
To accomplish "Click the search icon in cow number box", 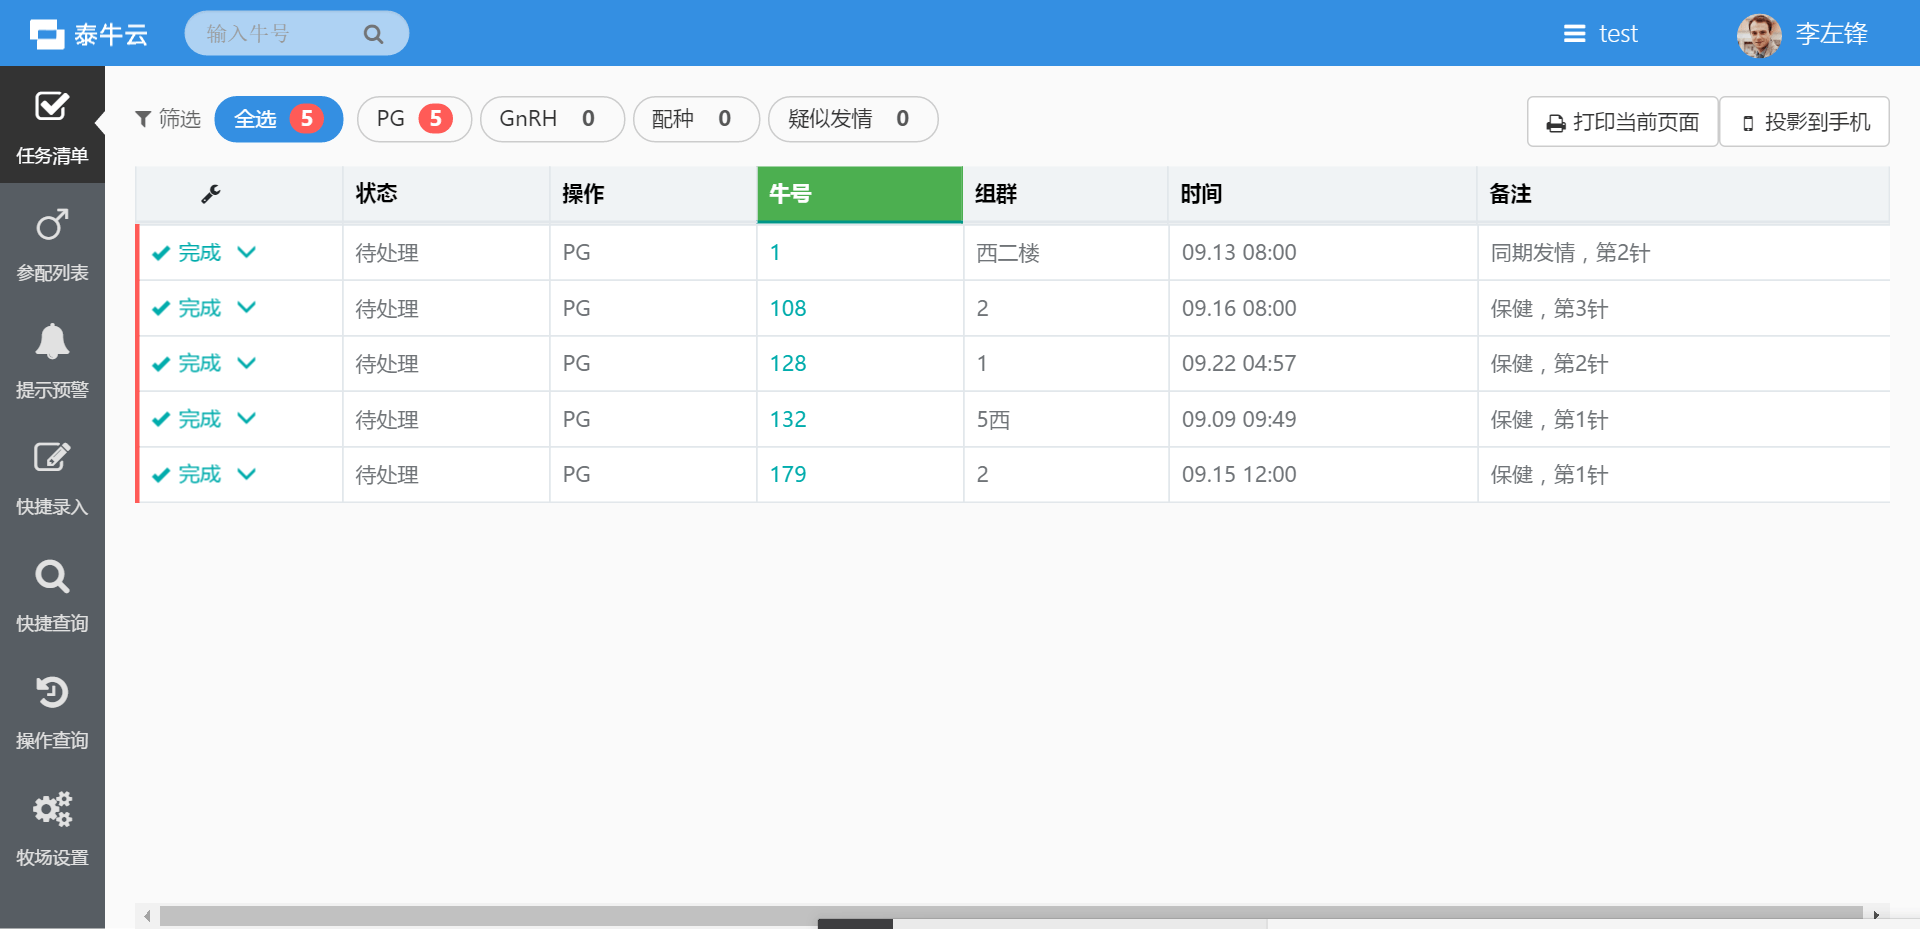I will coord(373,34).
